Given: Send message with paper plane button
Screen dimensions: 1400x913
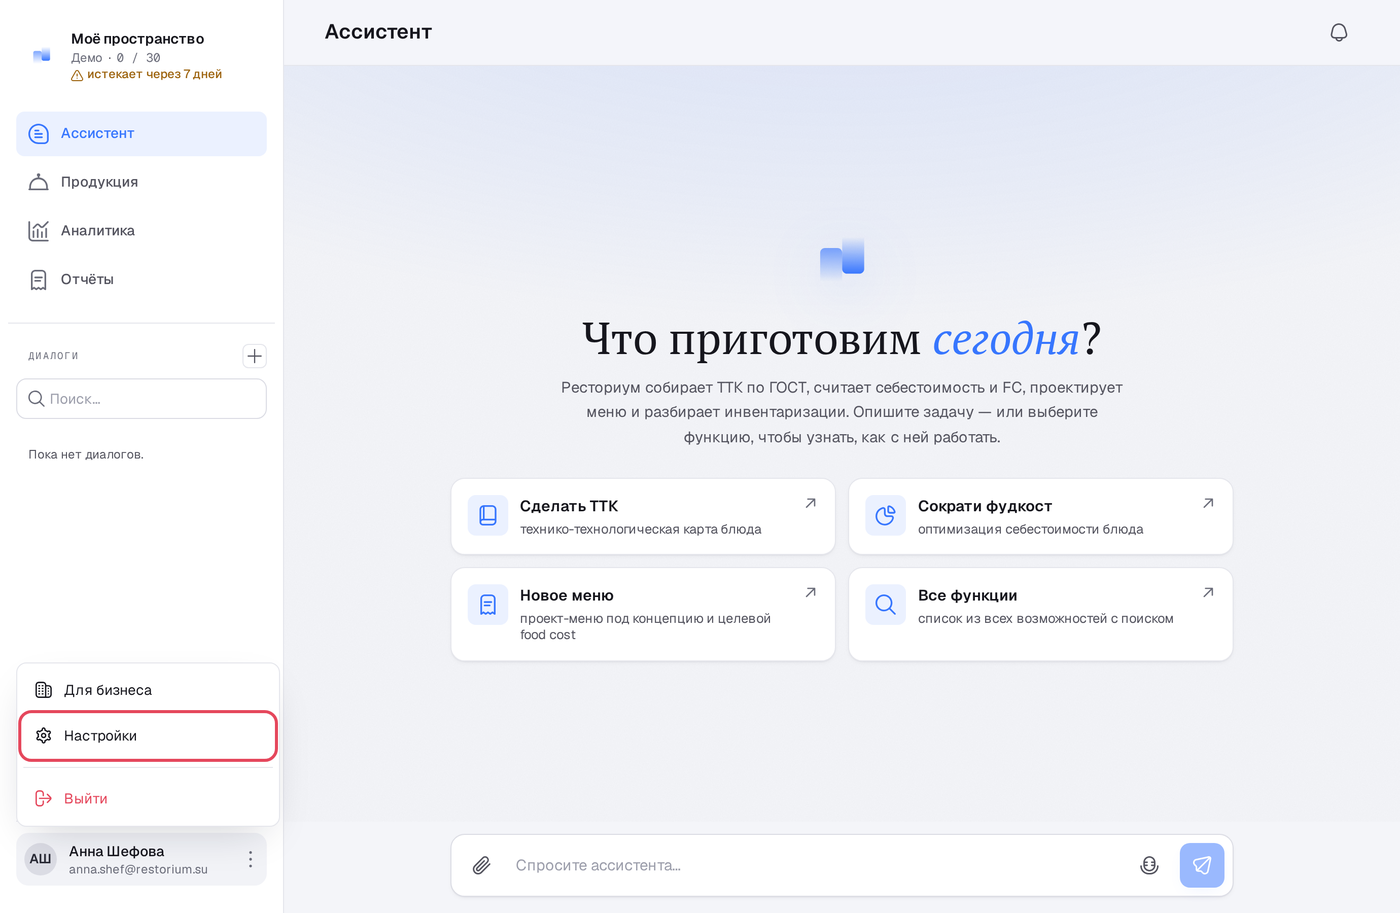Looking at the screenshot, I should pyautogui.click(x=1202, y=865).
